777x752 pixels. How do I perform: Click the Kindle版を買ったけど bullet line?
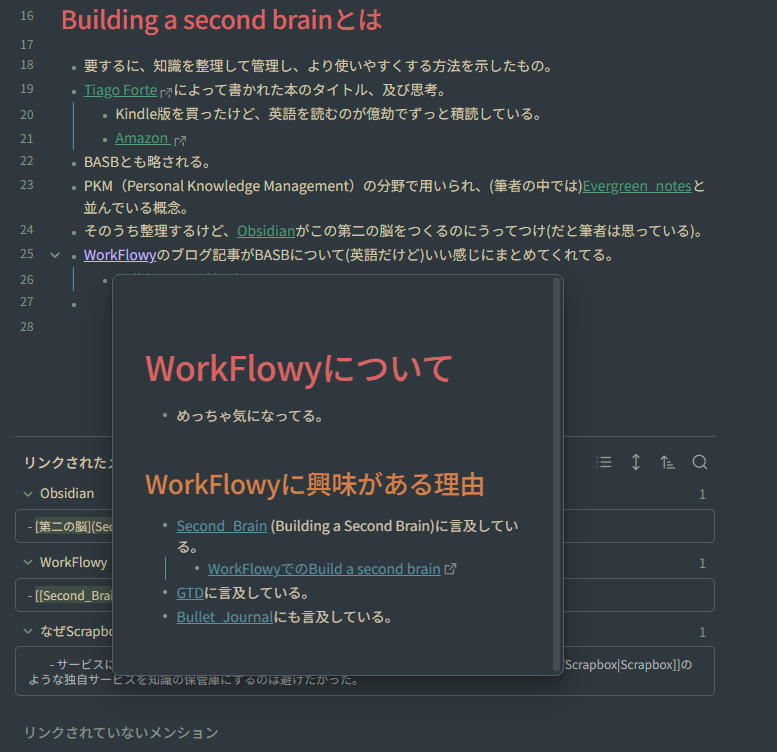pyautogui.click(x=329, y=114)
